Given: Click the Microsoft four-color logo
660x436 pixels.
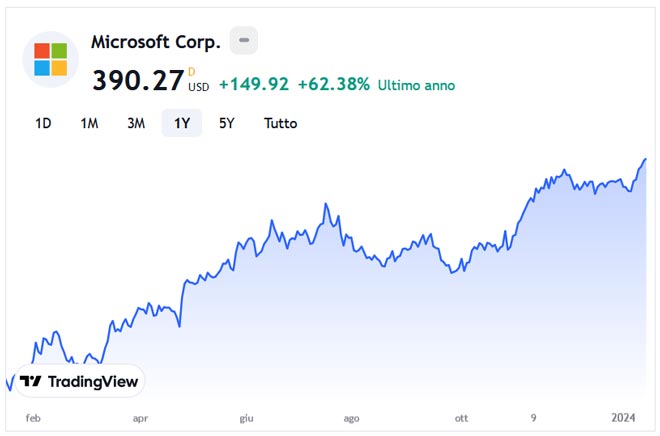Looking at the screenshot, I should click(x=50, y=60).
